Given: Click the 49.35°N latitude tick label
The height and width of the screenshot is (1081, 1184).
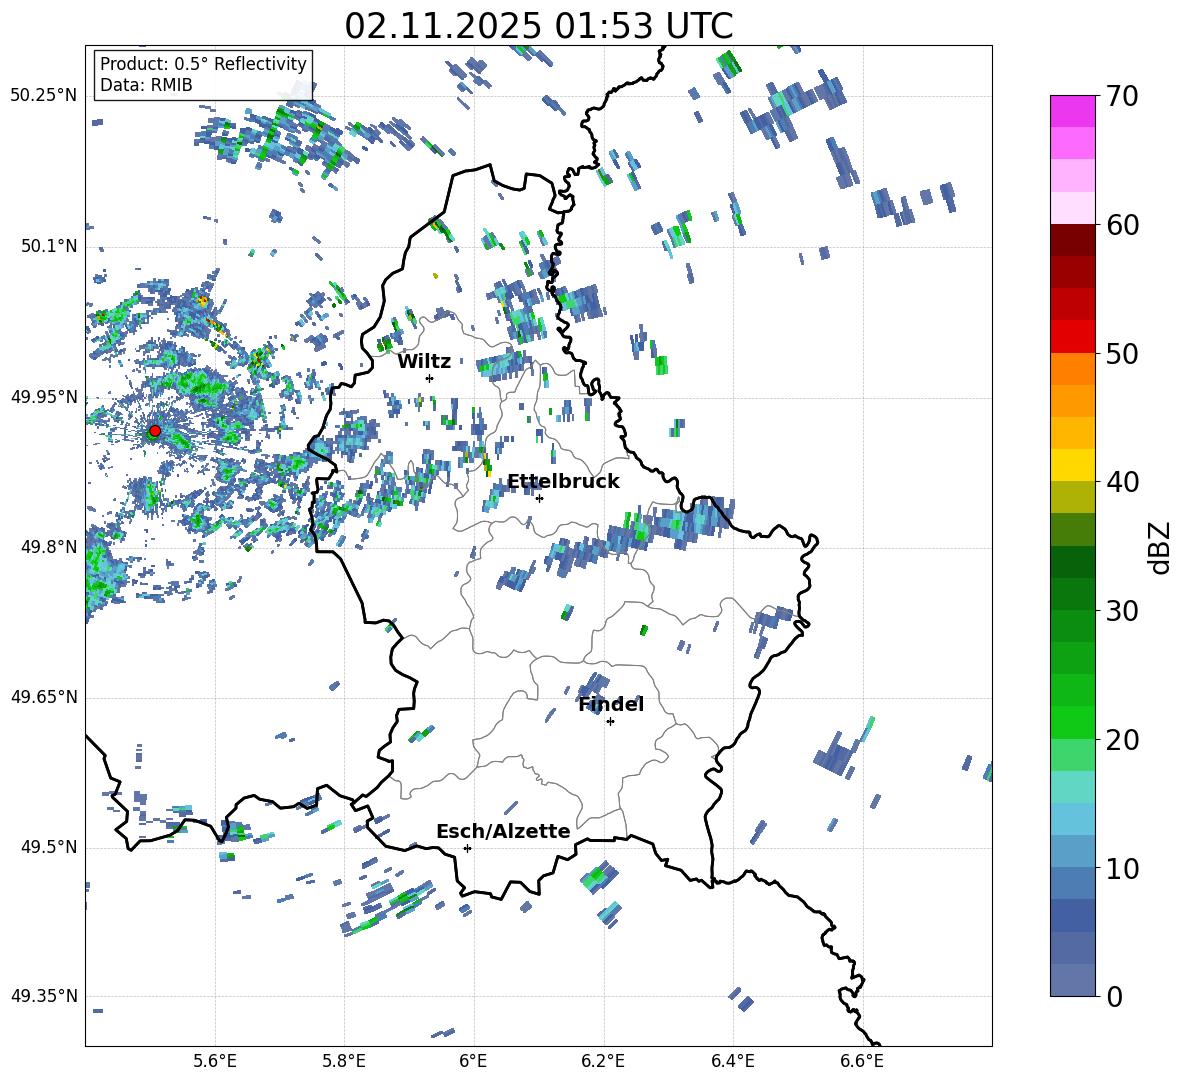Looking at the screenshot, I should [x=44, y=996].
